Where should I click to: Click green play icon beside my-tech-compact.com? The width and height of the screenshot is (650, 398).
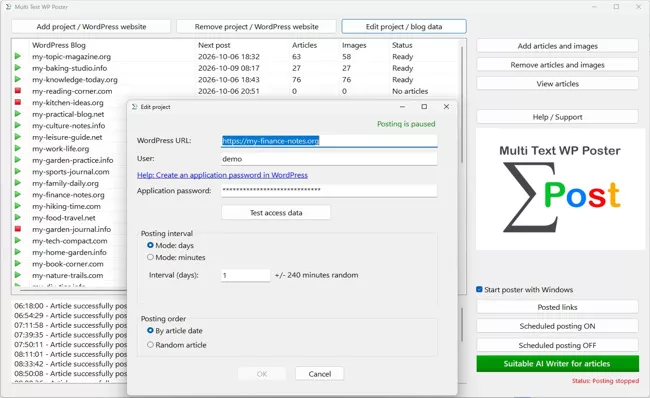17,240
